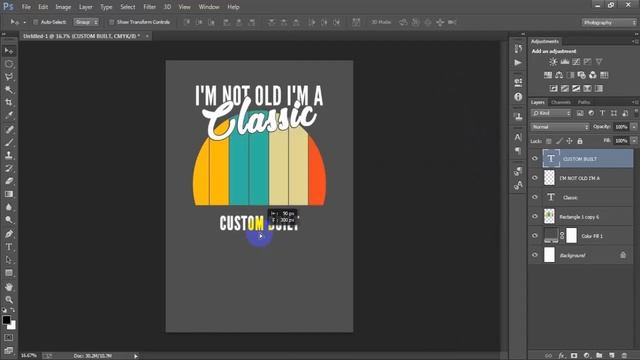The image size is (640, 360).
Task: Select the Background layer name
Action: pyautogui.click(x=572, y=256)
